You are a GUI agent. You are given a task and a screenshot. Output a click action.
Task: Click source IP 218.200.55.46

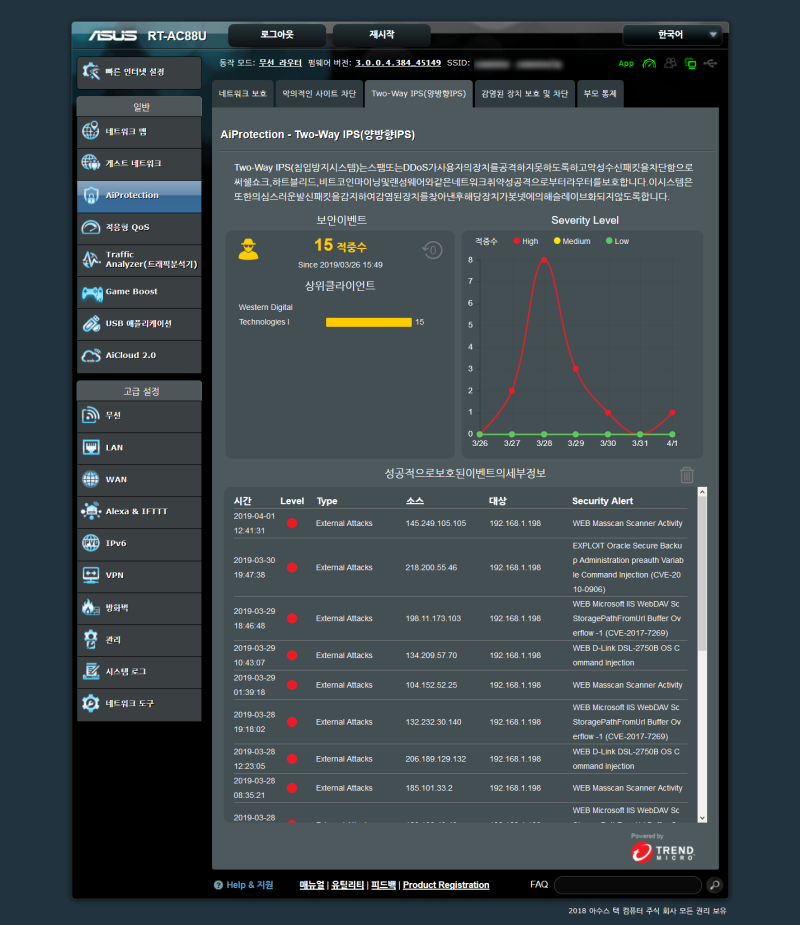pos(431,568)
